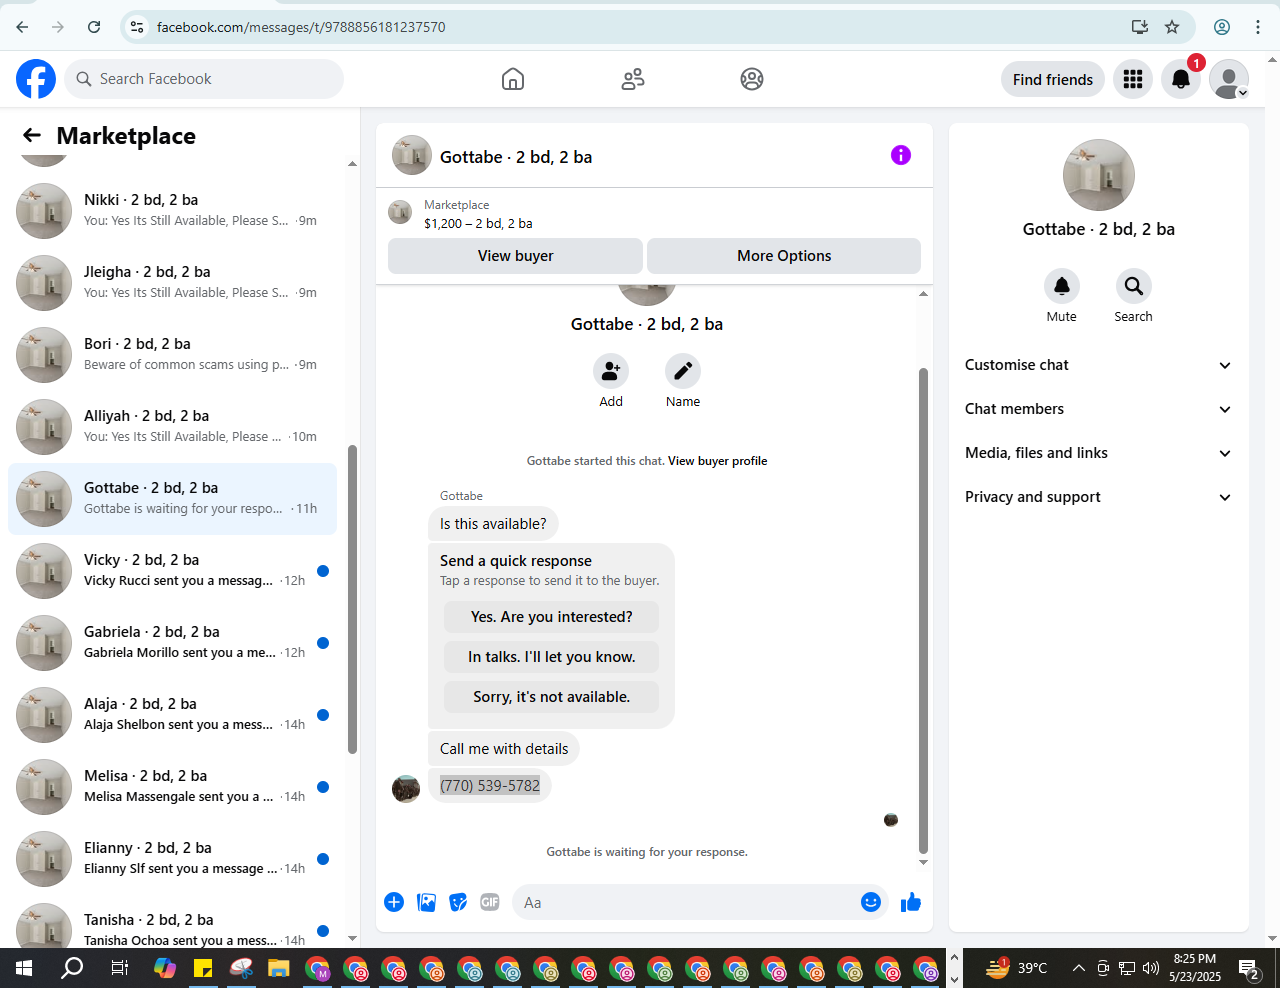
Task: Open the Elianny conversation
Action: coord(172,859)
